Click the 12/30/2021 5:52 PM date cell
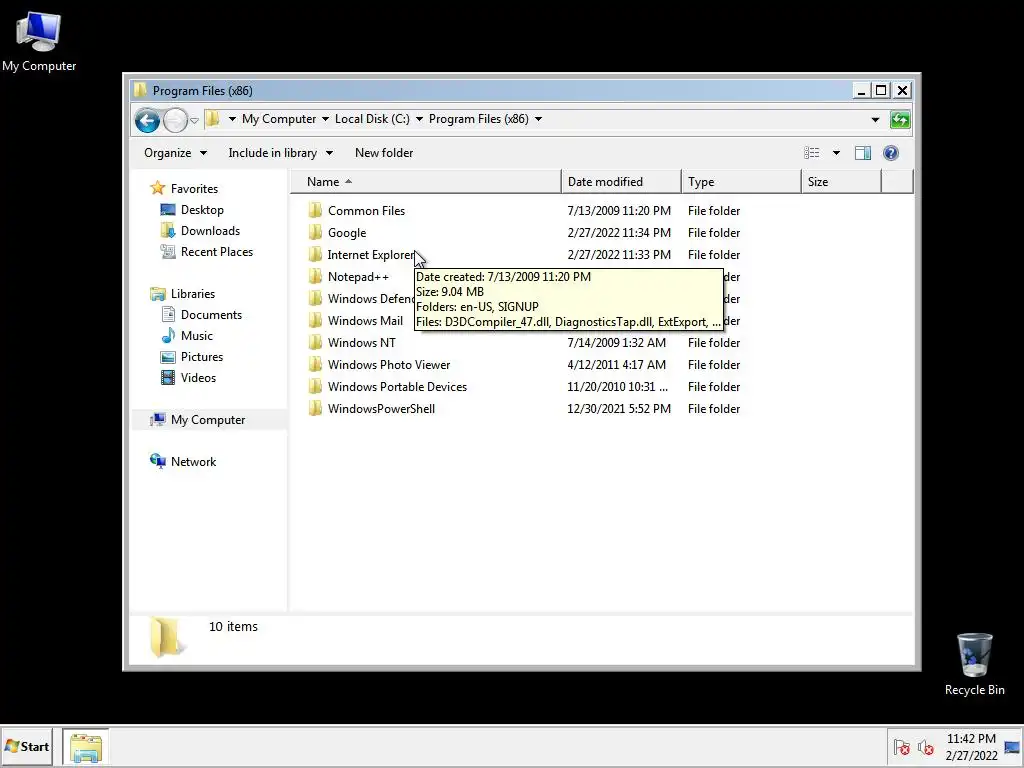Viewport: 1024px width, 768px height. (618, 409)
